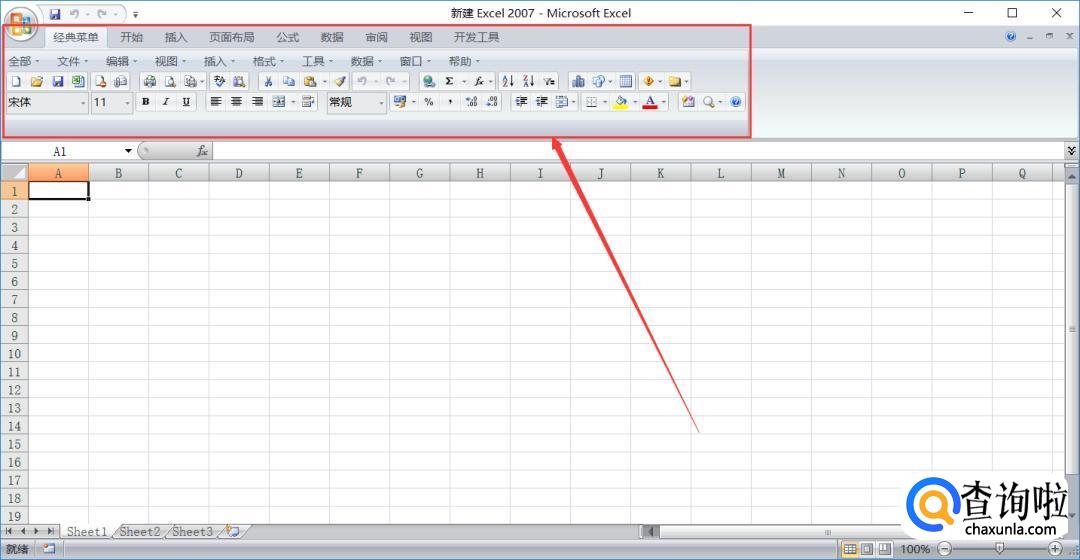This screenshot has width=1080, height=560.
Task: Click the insert function fx button in formula bar
Action: [202, 151]
